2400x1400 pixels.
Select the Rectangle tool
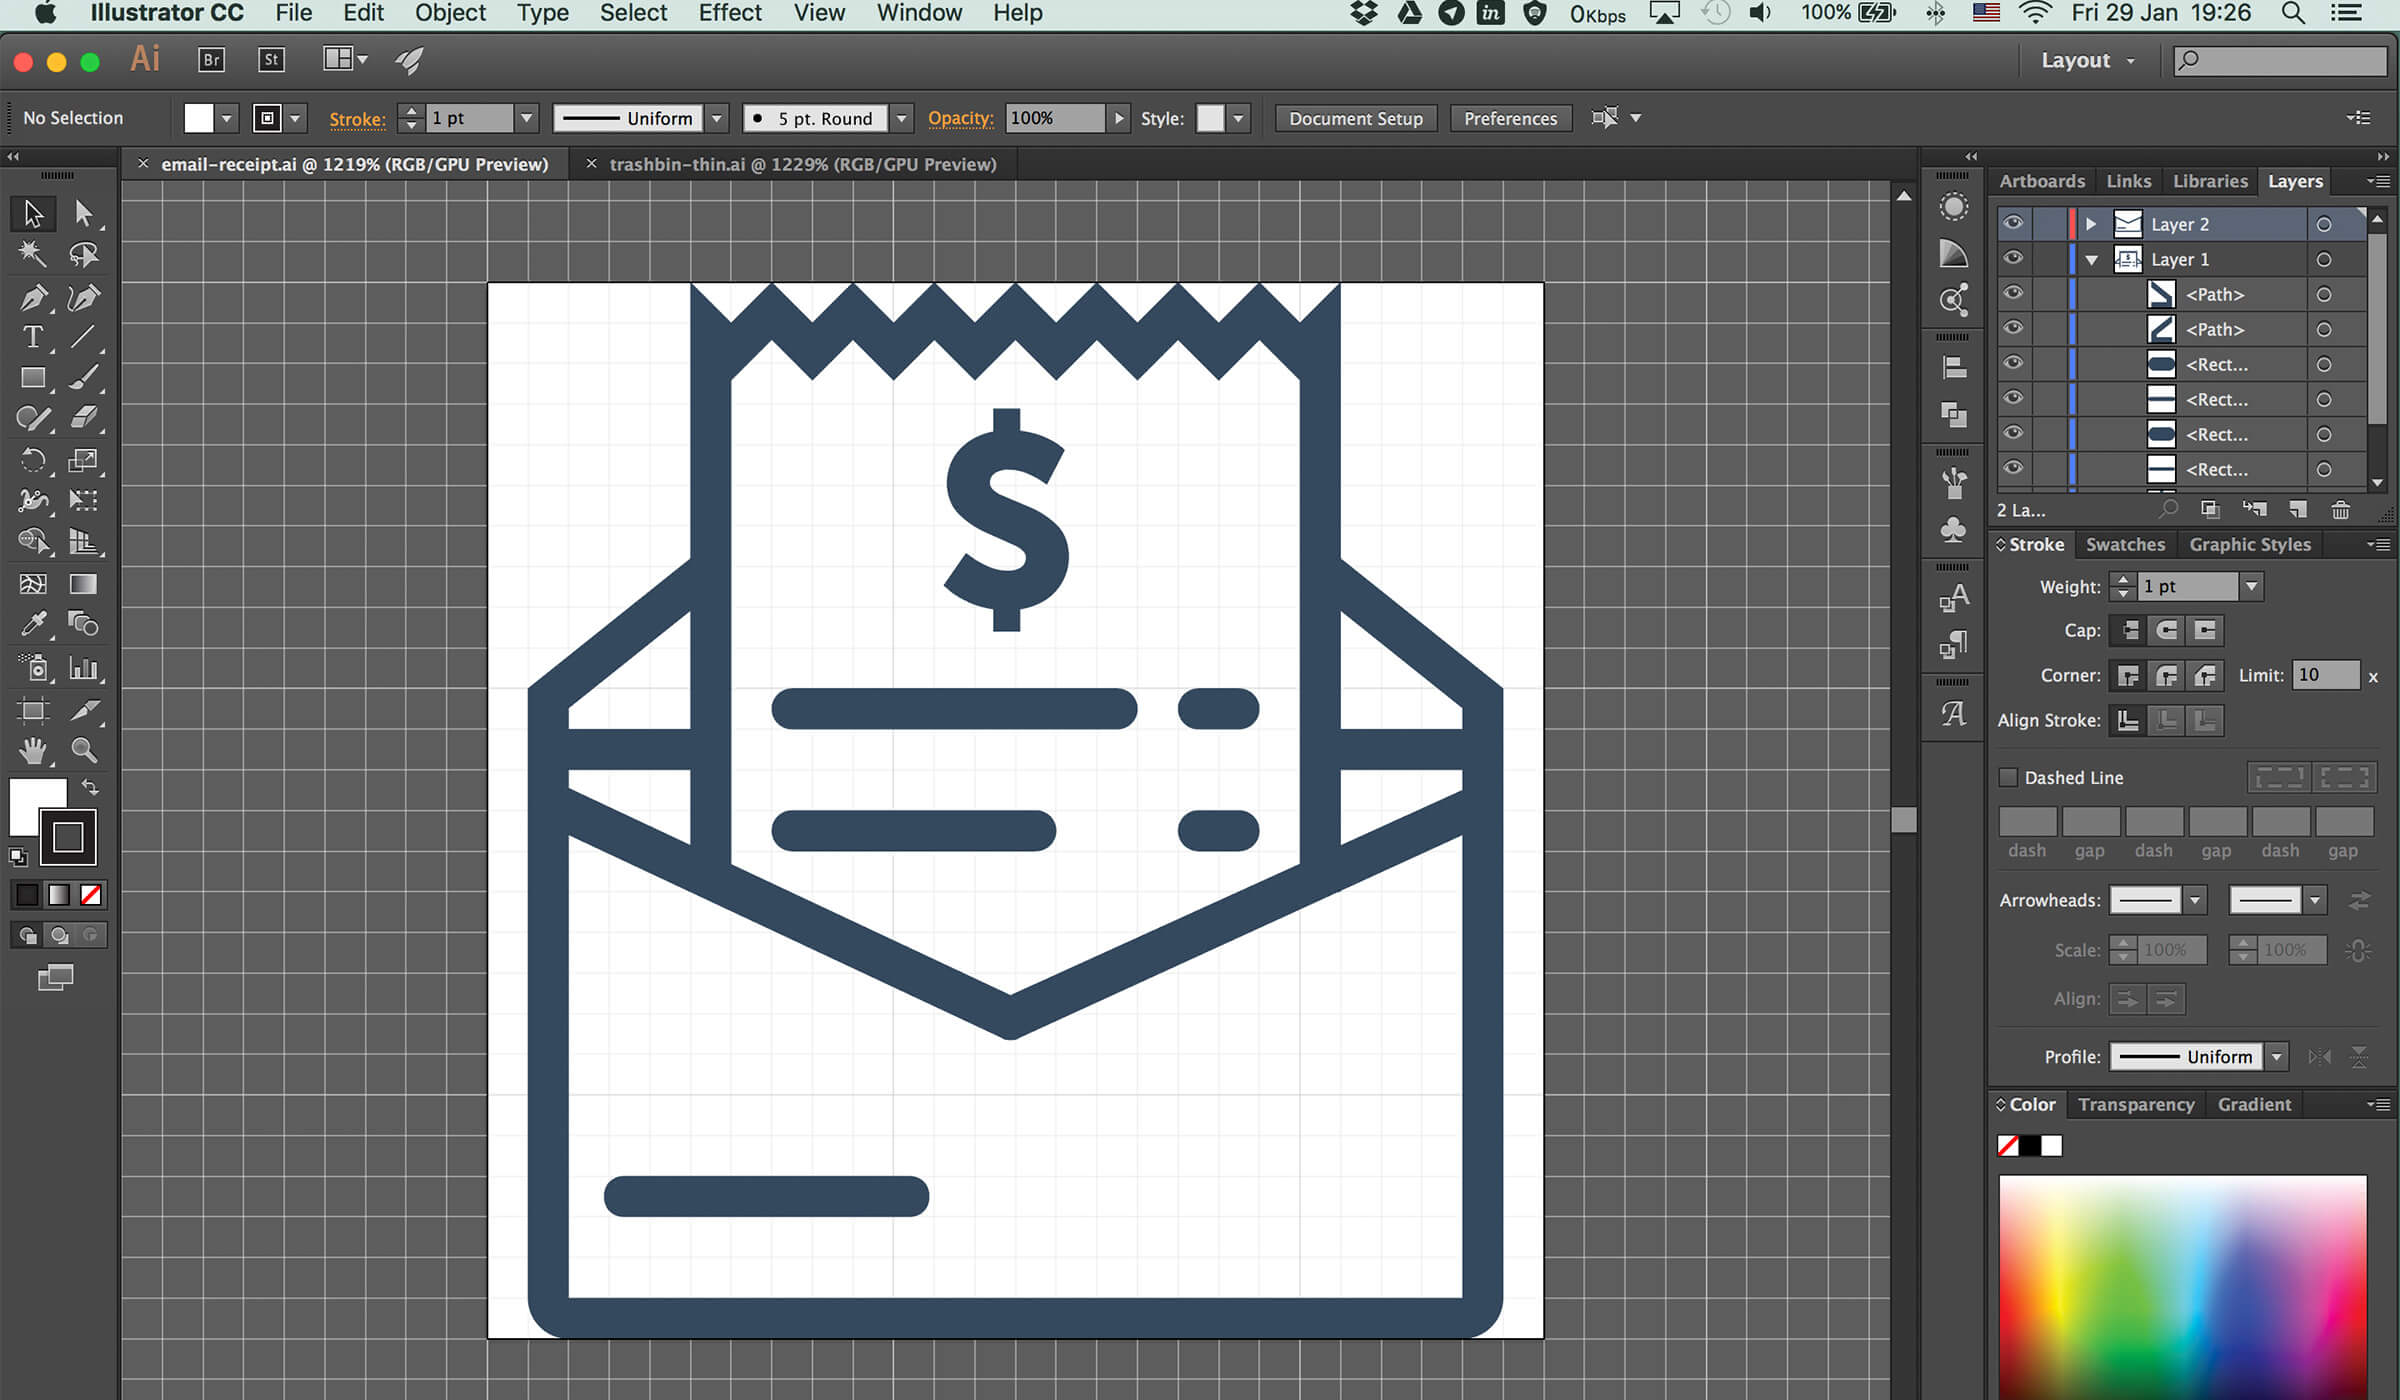point(33,378)
